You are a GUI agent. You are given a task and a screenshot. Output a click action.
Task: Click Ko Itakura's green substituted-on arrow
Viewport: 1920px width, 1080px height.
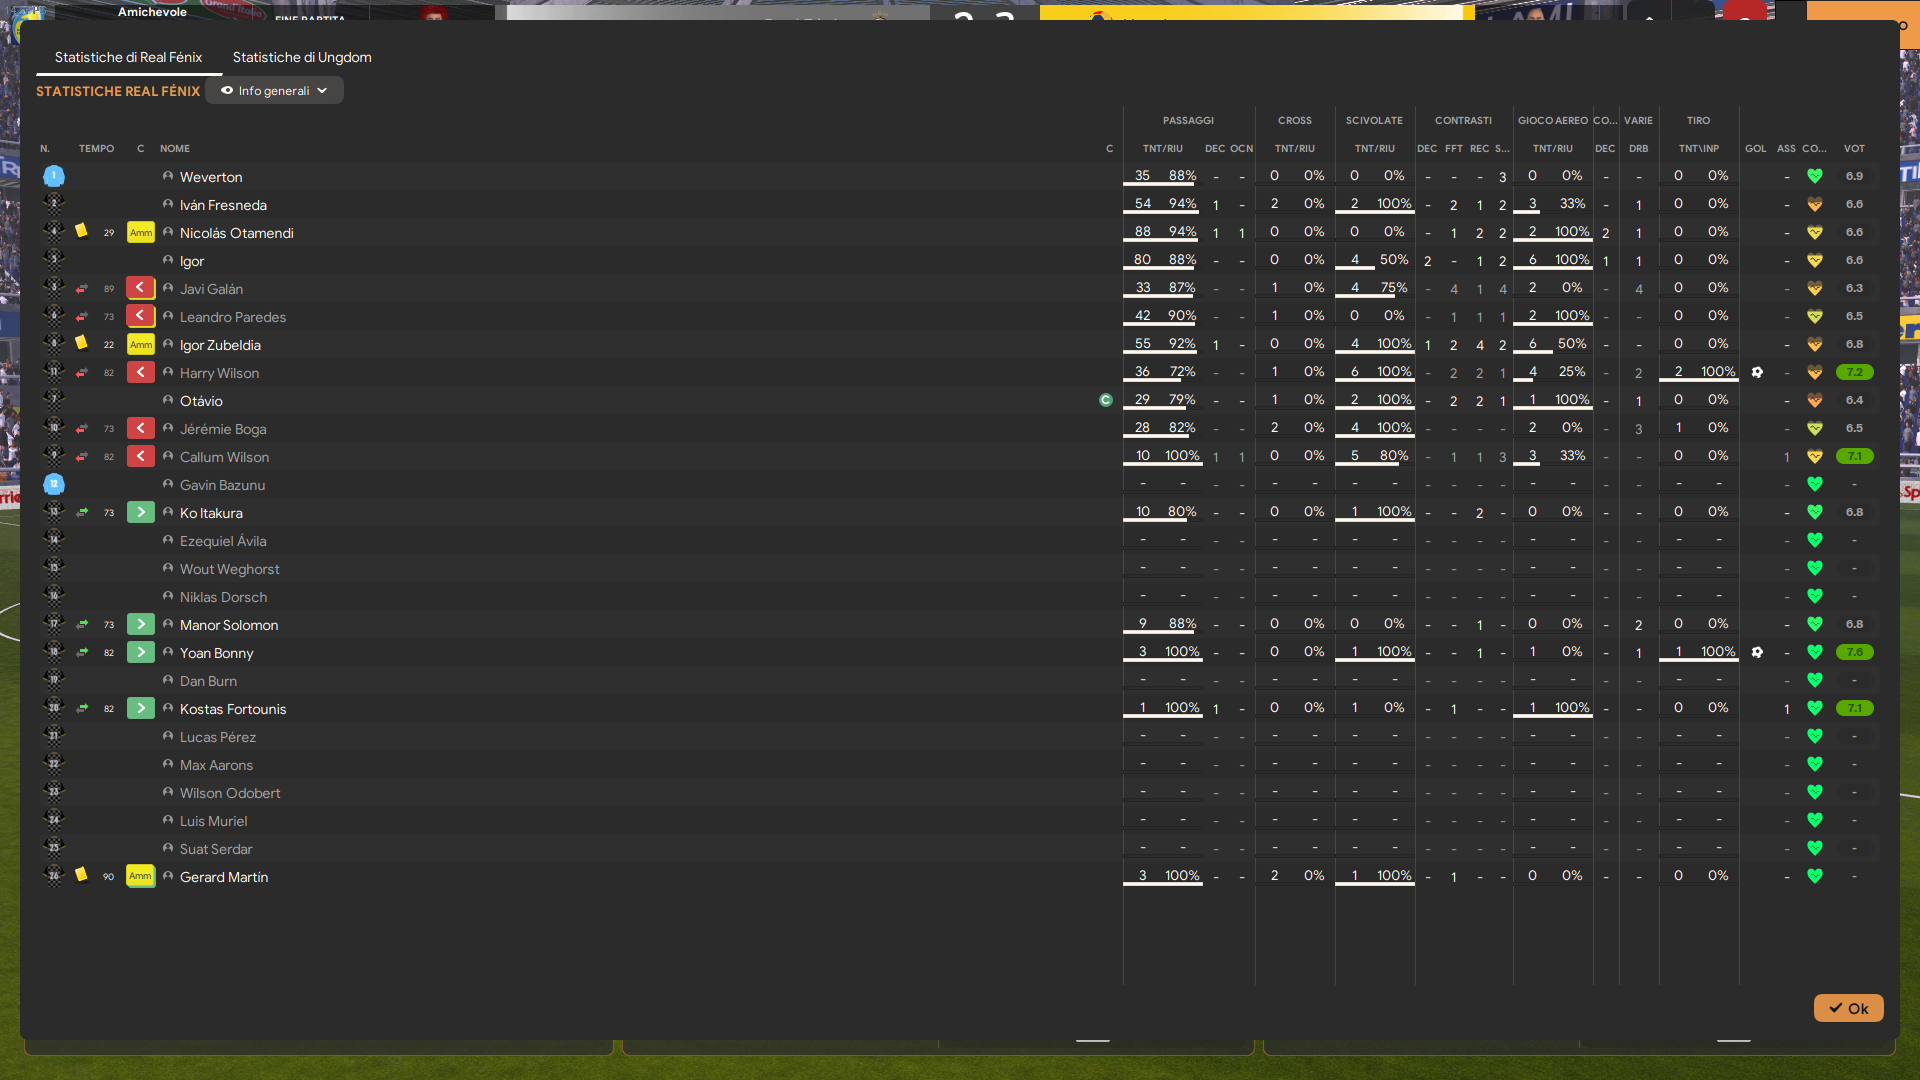point(141,512)
